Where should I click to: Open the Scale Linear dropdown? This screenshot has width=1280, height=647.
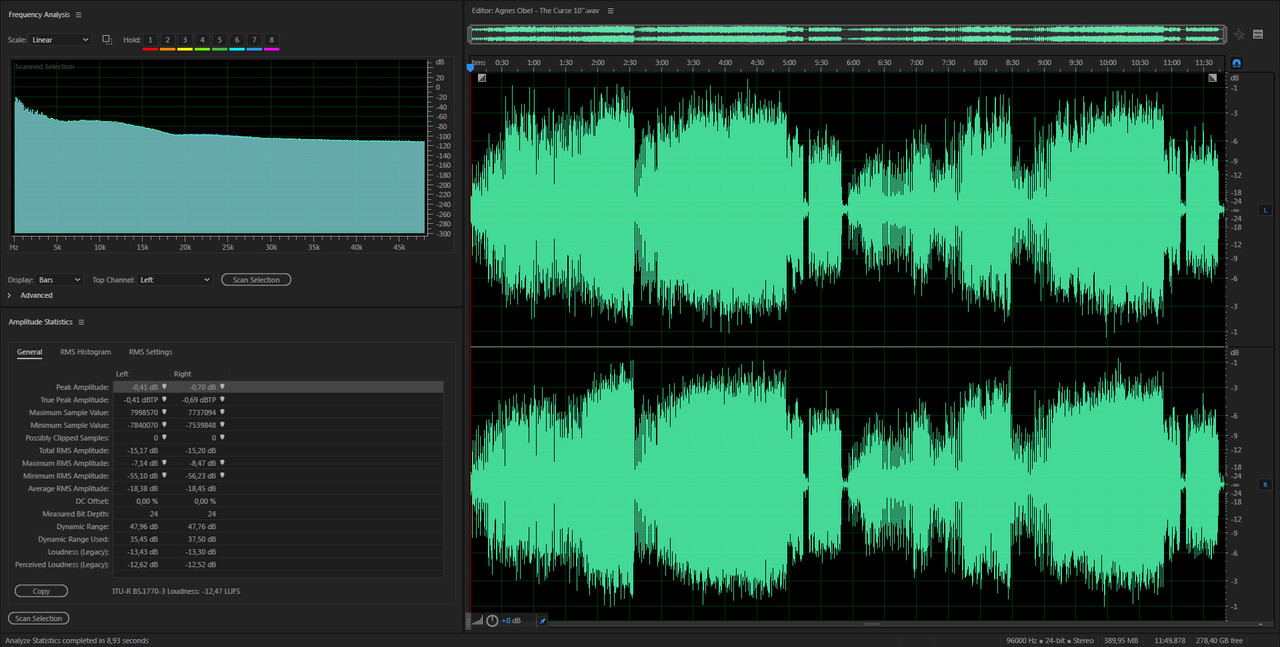pyautogui.click(x=60, y=40)
